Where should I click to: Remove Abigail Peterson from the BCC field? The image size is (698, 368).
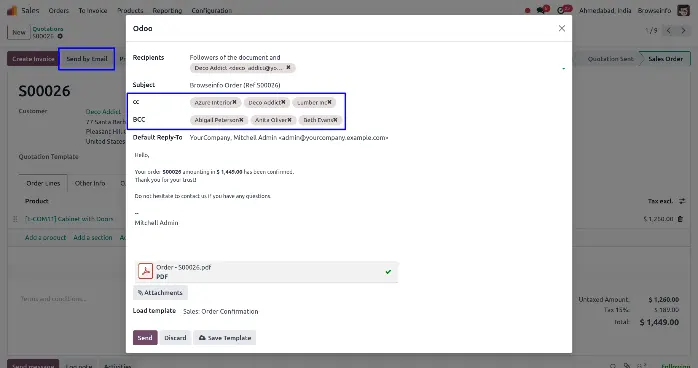click(241, 120)
